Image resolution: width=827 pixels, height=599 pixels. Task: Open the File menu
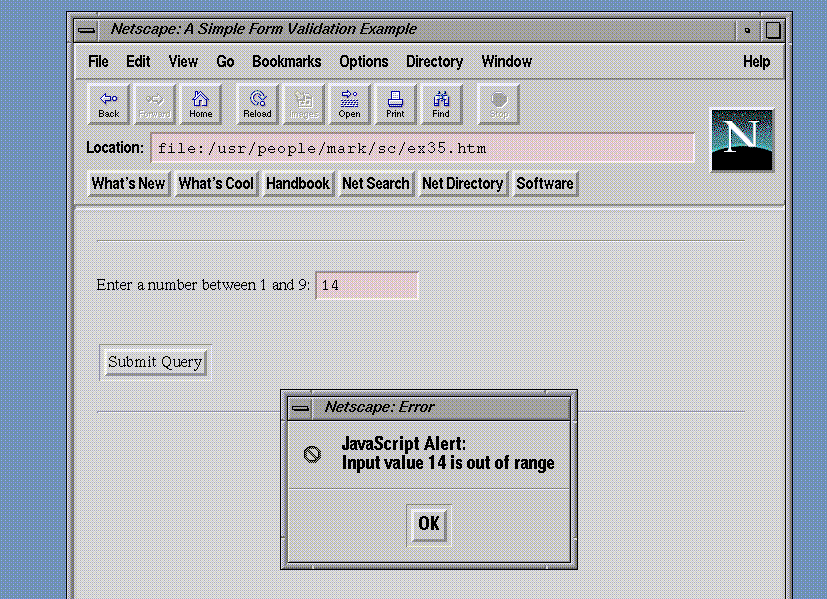98,62
